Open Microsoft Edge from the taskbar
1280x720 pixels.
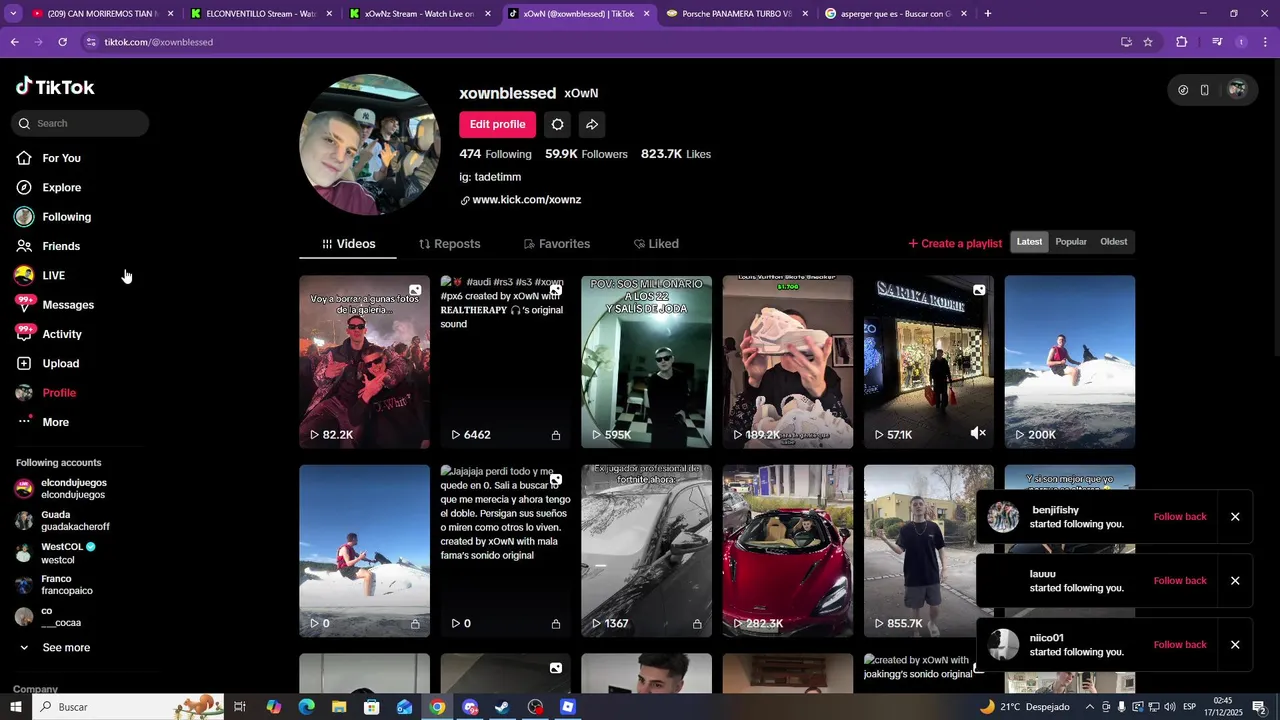tap(307, 707)
